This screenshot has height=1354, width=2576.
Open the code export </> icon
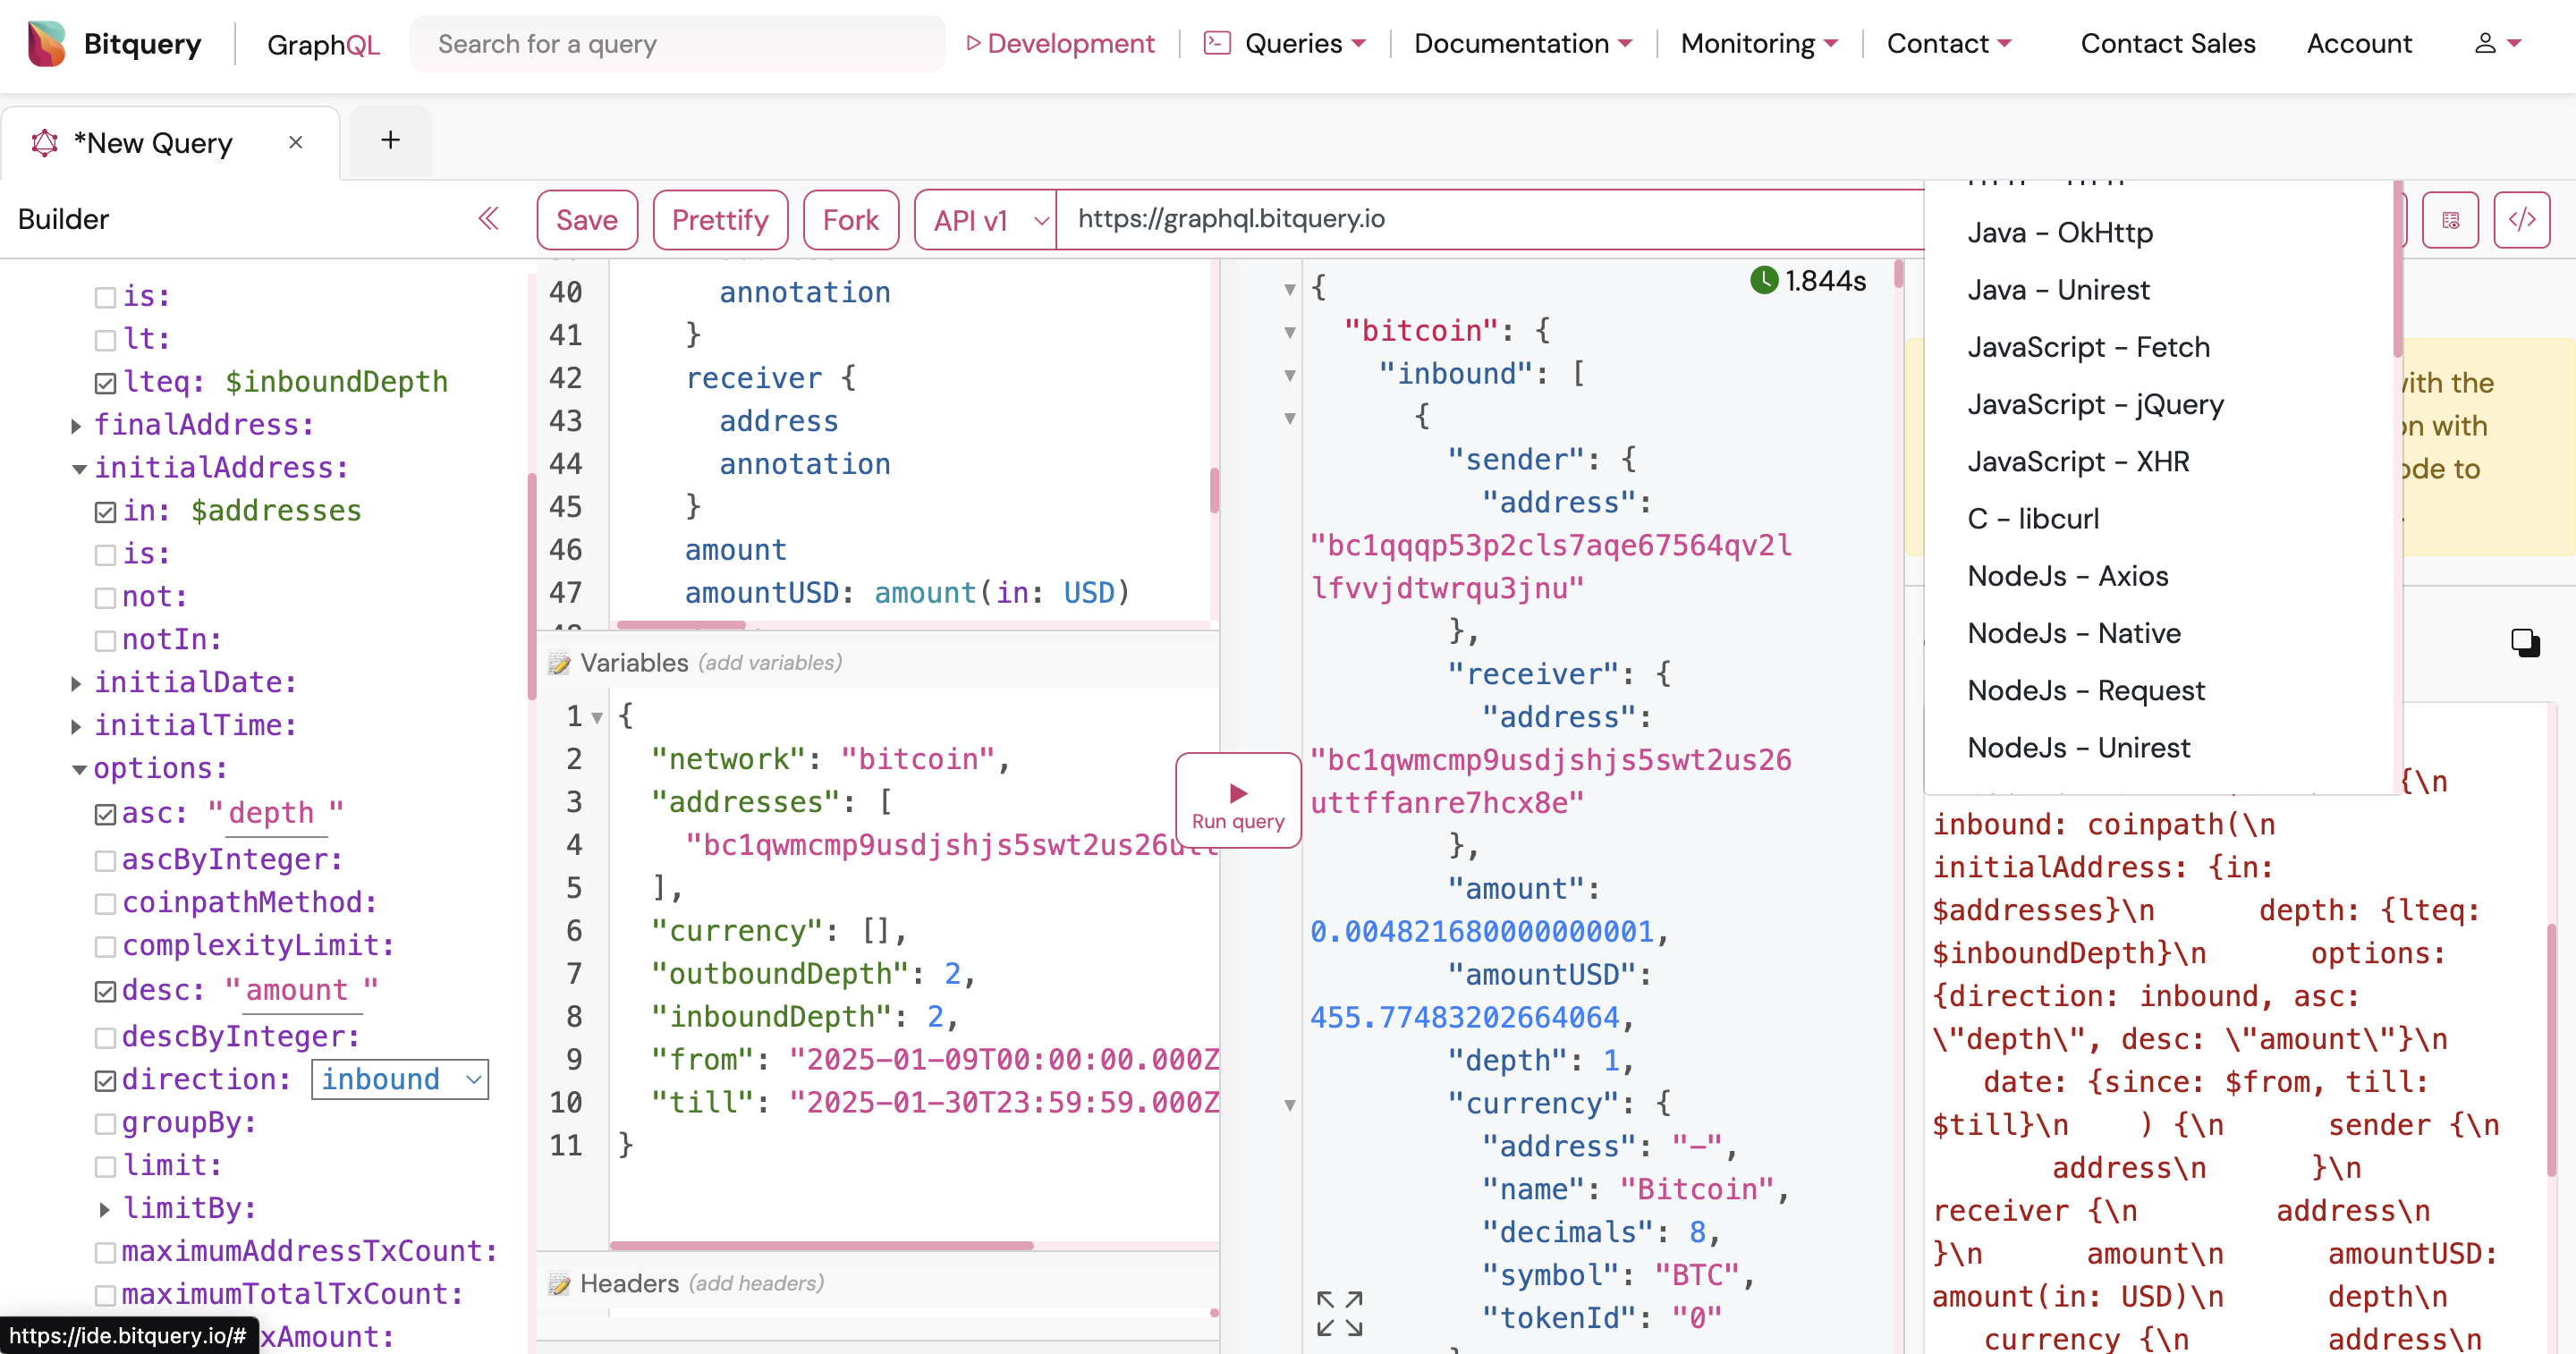pyautogui.click(x=2523, y=219)
